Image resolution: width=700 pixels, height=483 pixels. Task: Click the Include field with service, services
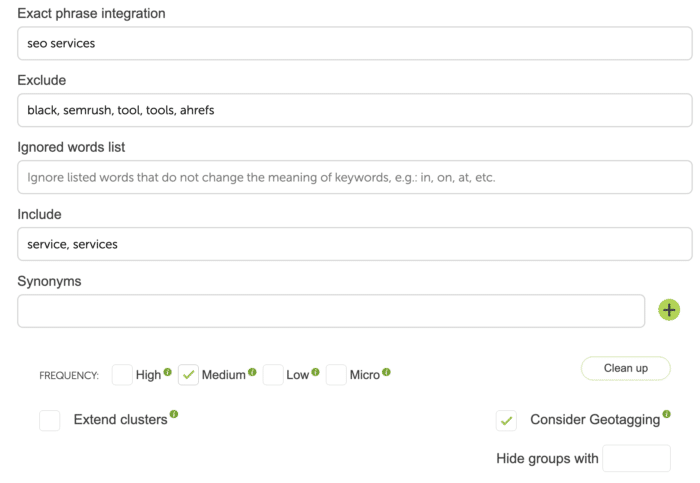point(355,244)
